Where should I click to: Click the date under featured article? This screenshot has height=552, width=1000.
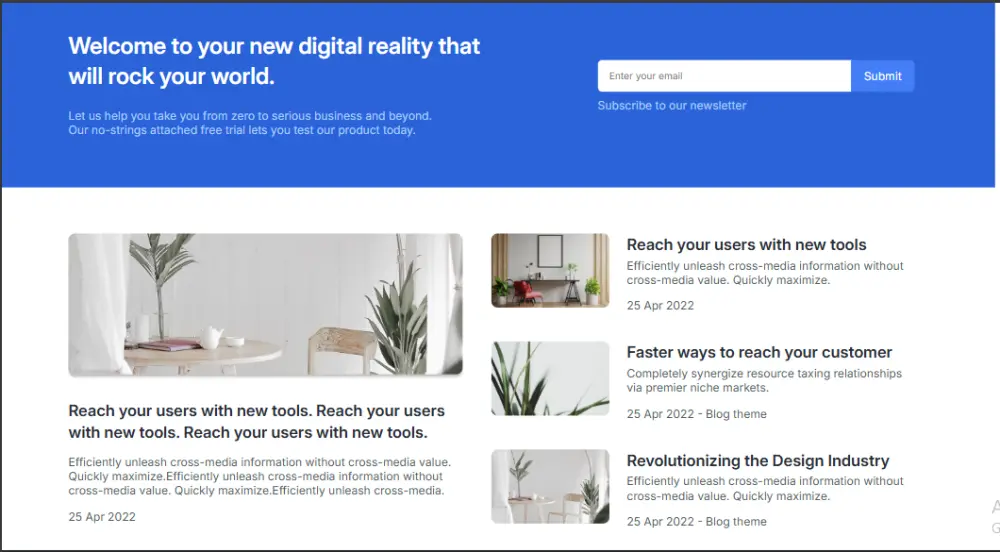click(x=102, y=517)
